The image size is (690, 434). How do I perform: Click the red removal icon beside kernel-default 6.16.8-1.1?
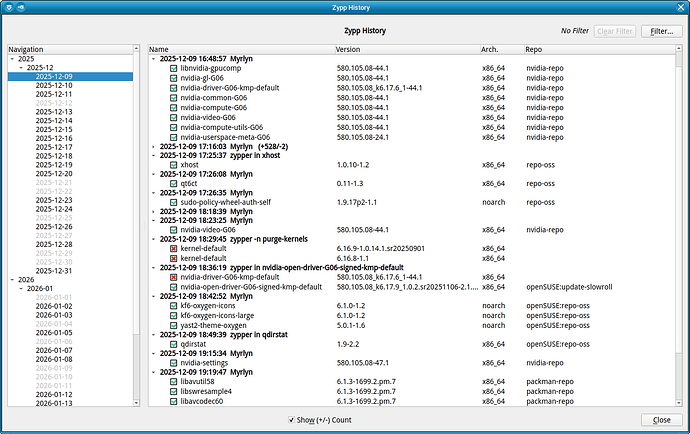point(173,258)
